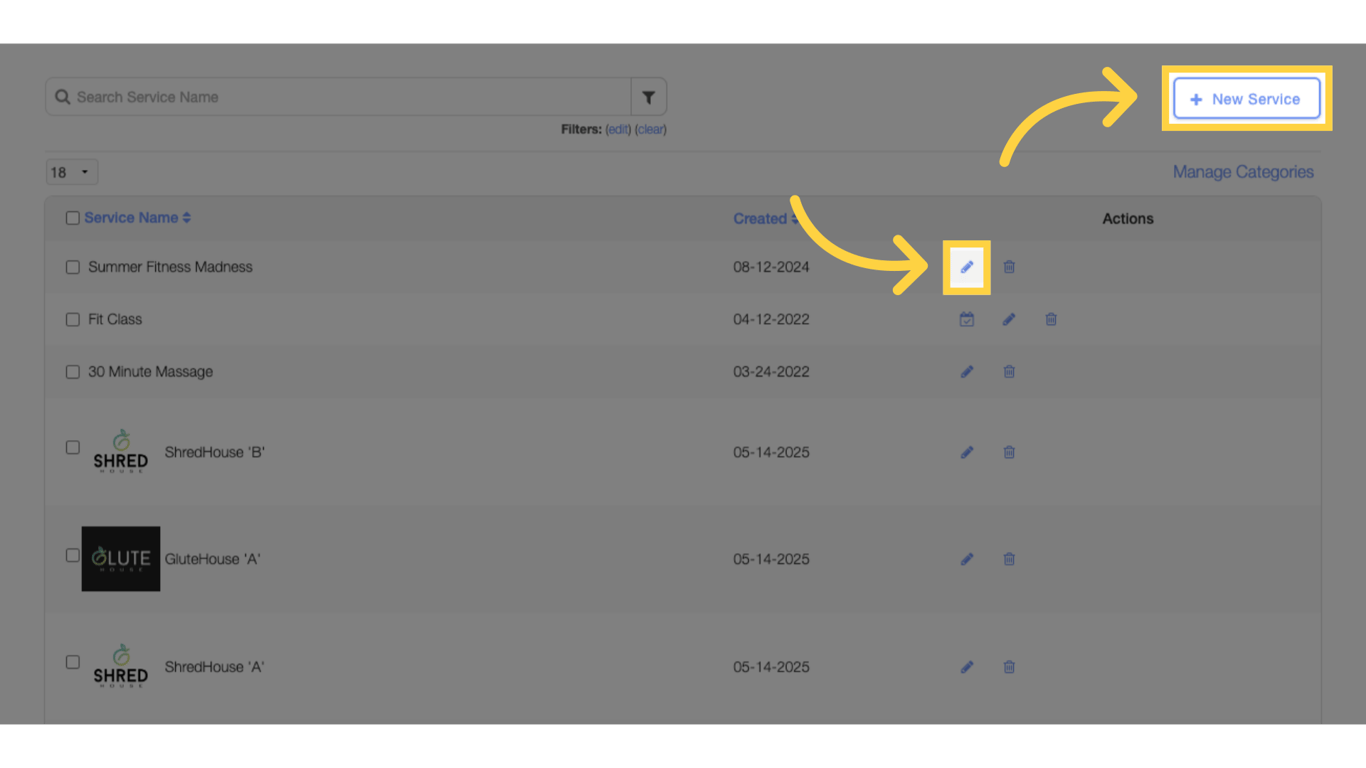Delete the ShredHouse 'A' service

click(1008, 667)
